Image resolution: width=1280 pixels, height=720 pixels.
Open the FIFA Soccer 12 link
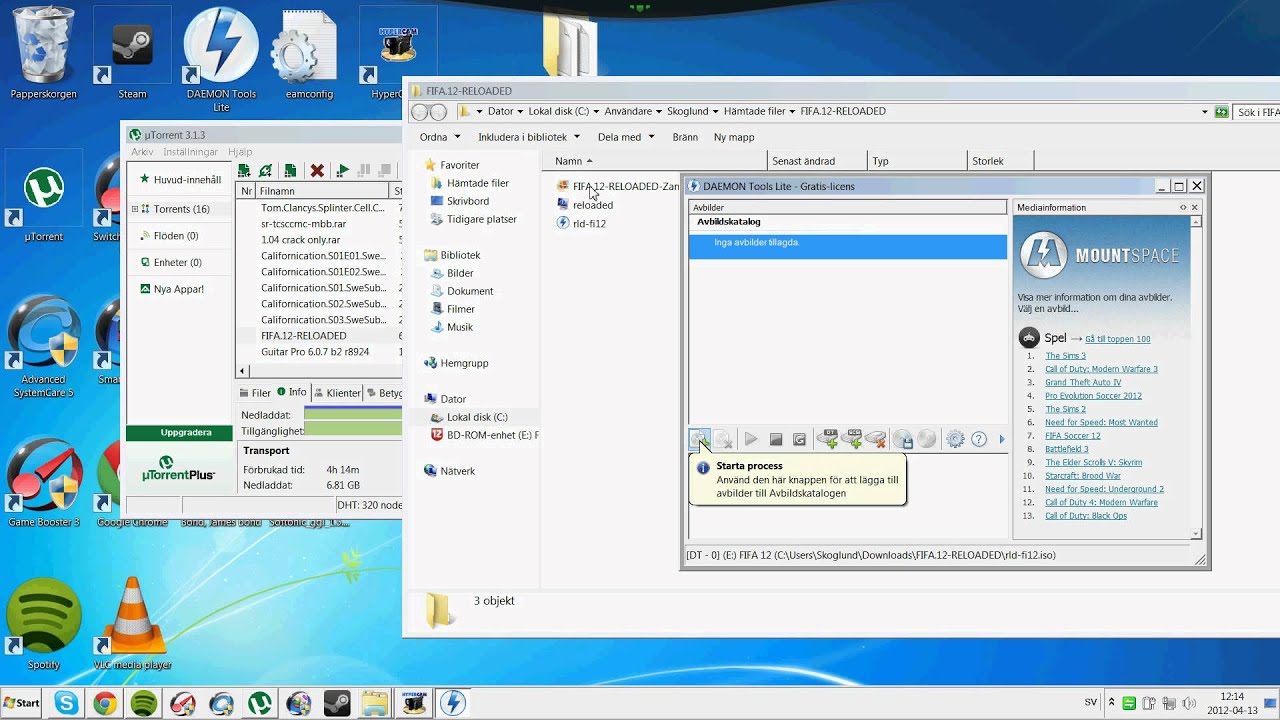point(1073,436)
